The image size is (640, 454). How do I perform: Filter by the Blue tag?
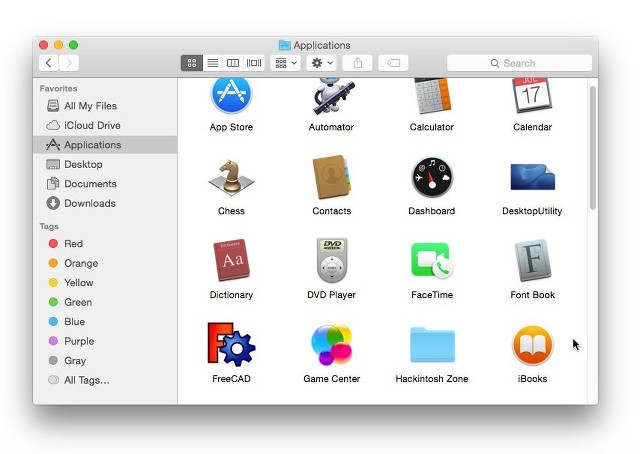[x=105, y=322]
